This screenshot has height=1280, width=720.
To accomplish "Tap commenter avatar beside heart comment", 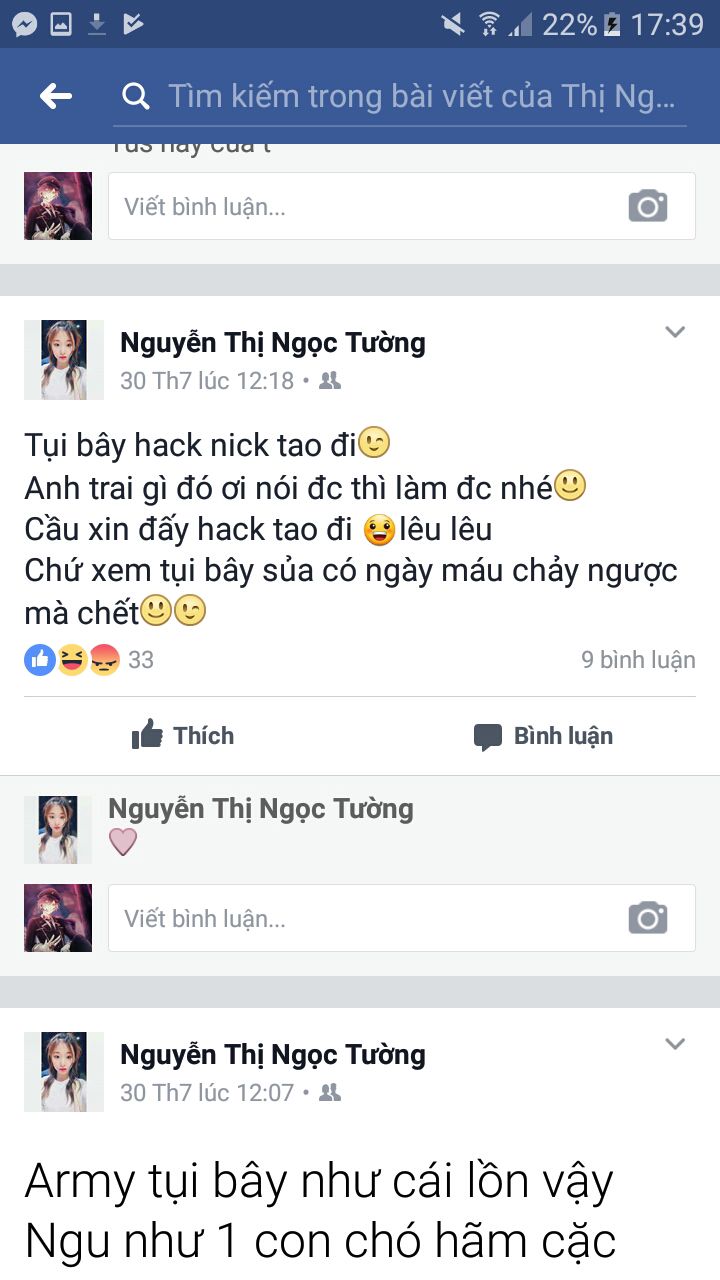I will [x=58, y=830].
